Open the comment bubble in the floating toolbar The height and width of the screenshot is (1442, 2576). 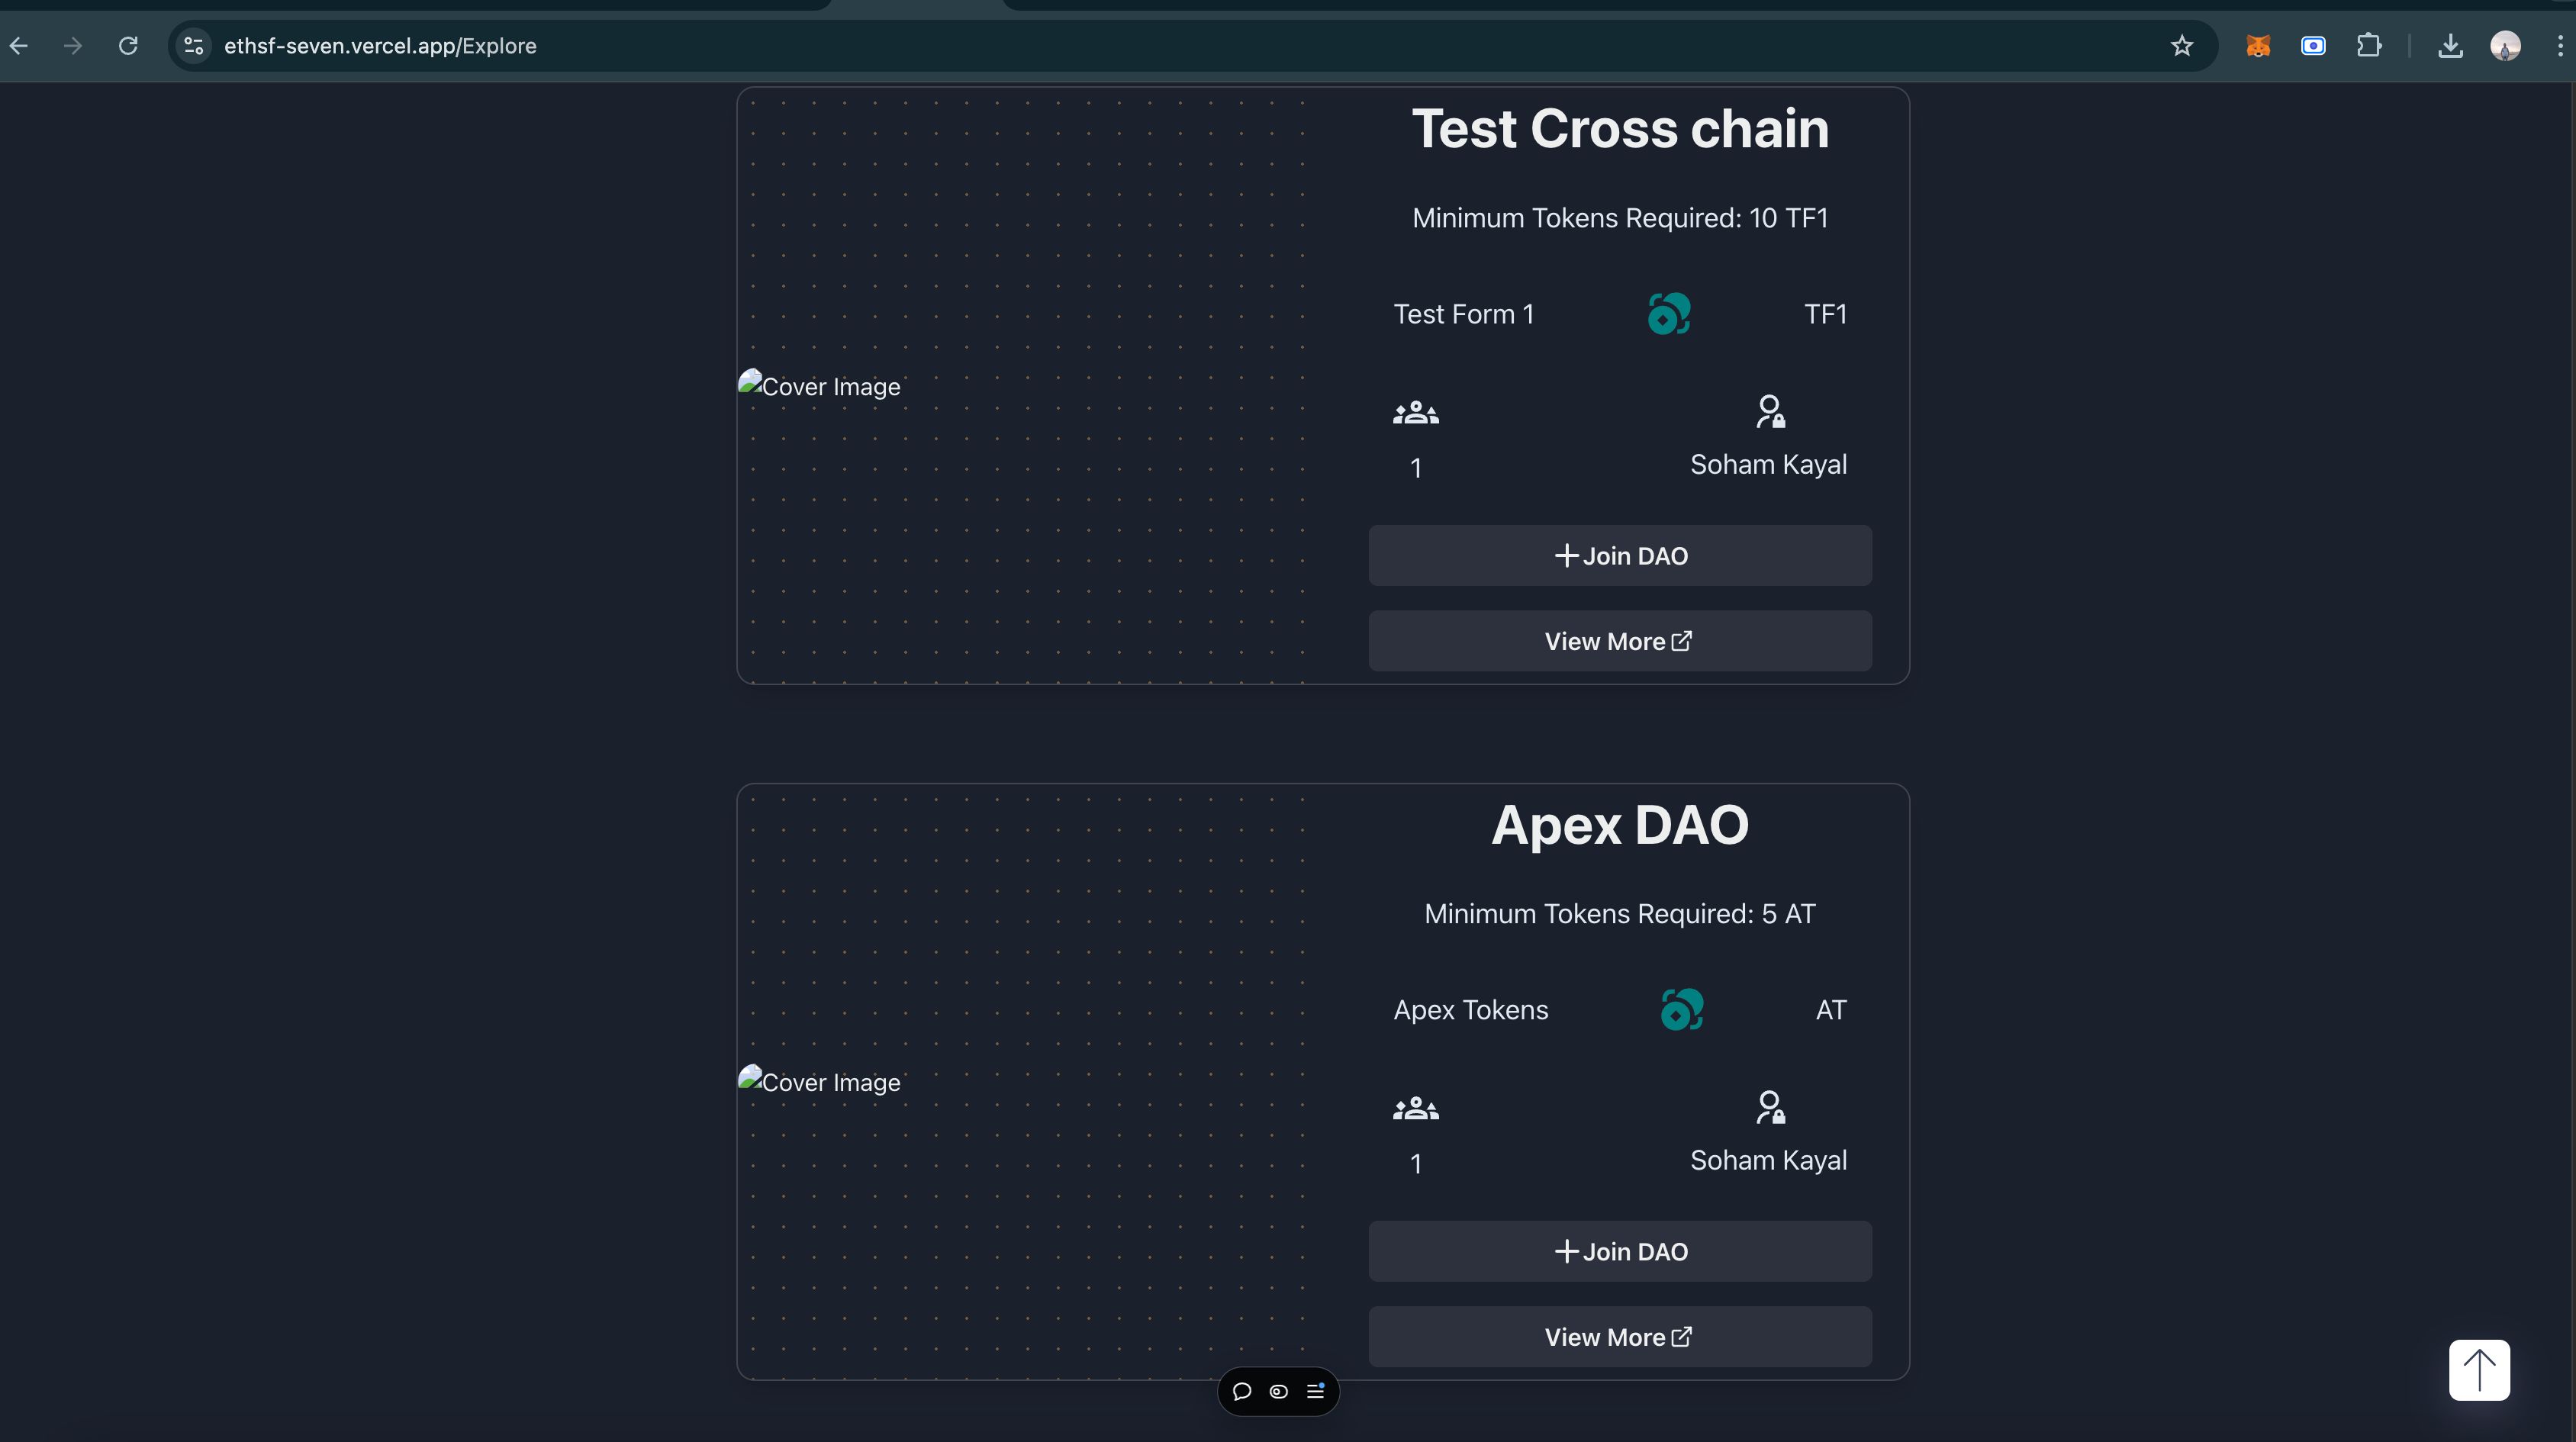point(1242,1391)
